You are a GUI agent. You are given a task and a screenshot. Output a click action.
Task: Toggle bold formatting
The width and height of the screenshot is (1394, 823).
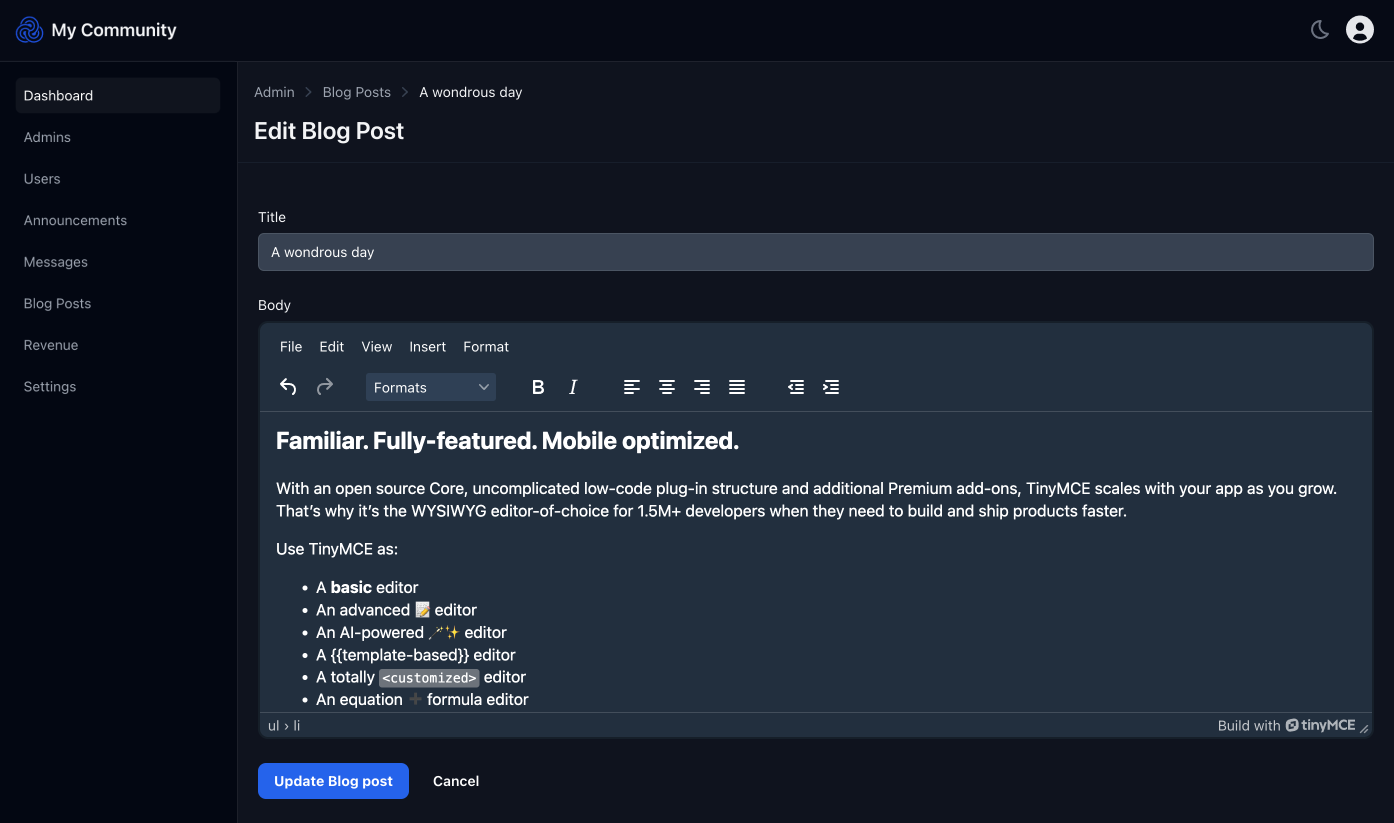538,387
